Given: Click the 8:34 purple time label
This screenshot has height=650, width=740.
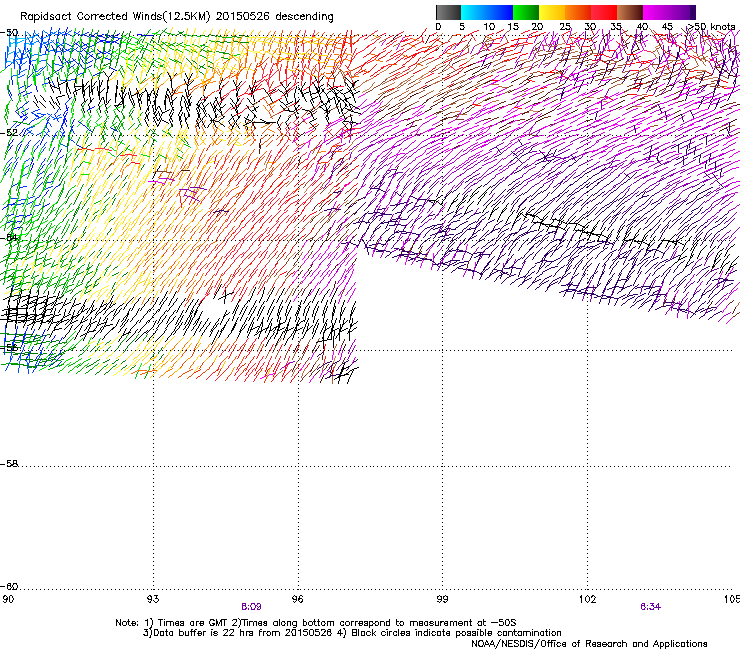Looking at the screenshot, I should click(650, 607).
